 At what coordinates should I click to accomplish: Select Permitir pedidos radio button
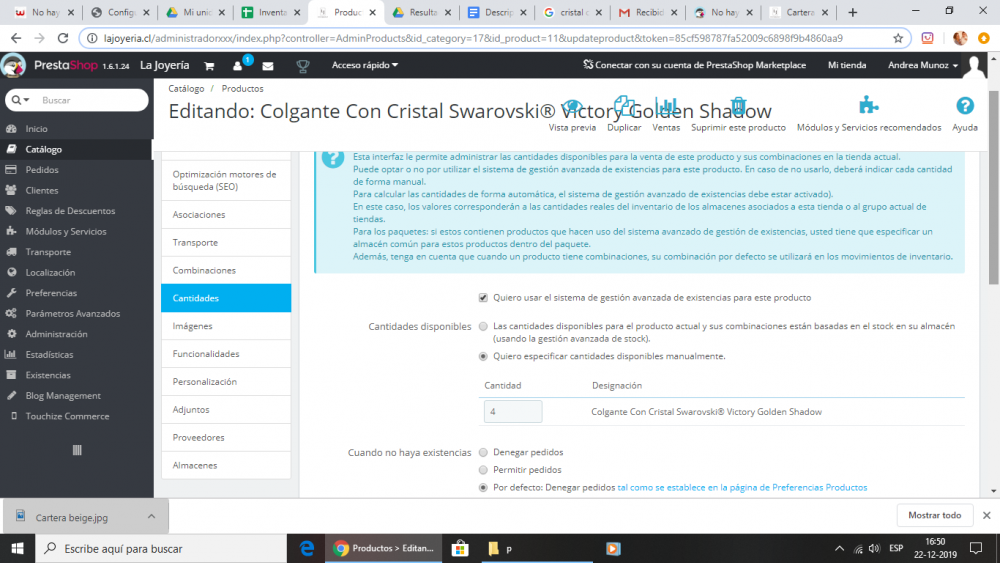[x=483, y=470]
